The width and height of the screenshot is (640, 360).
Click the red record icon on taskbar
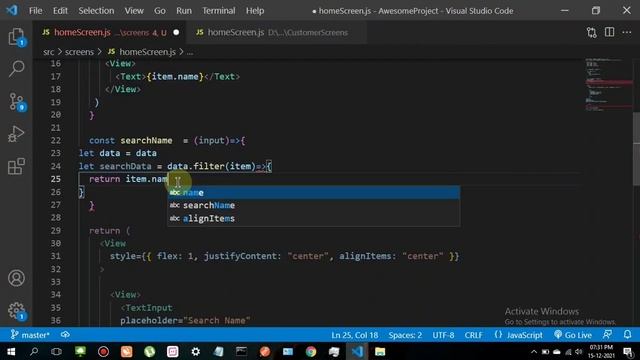point(103,351)
